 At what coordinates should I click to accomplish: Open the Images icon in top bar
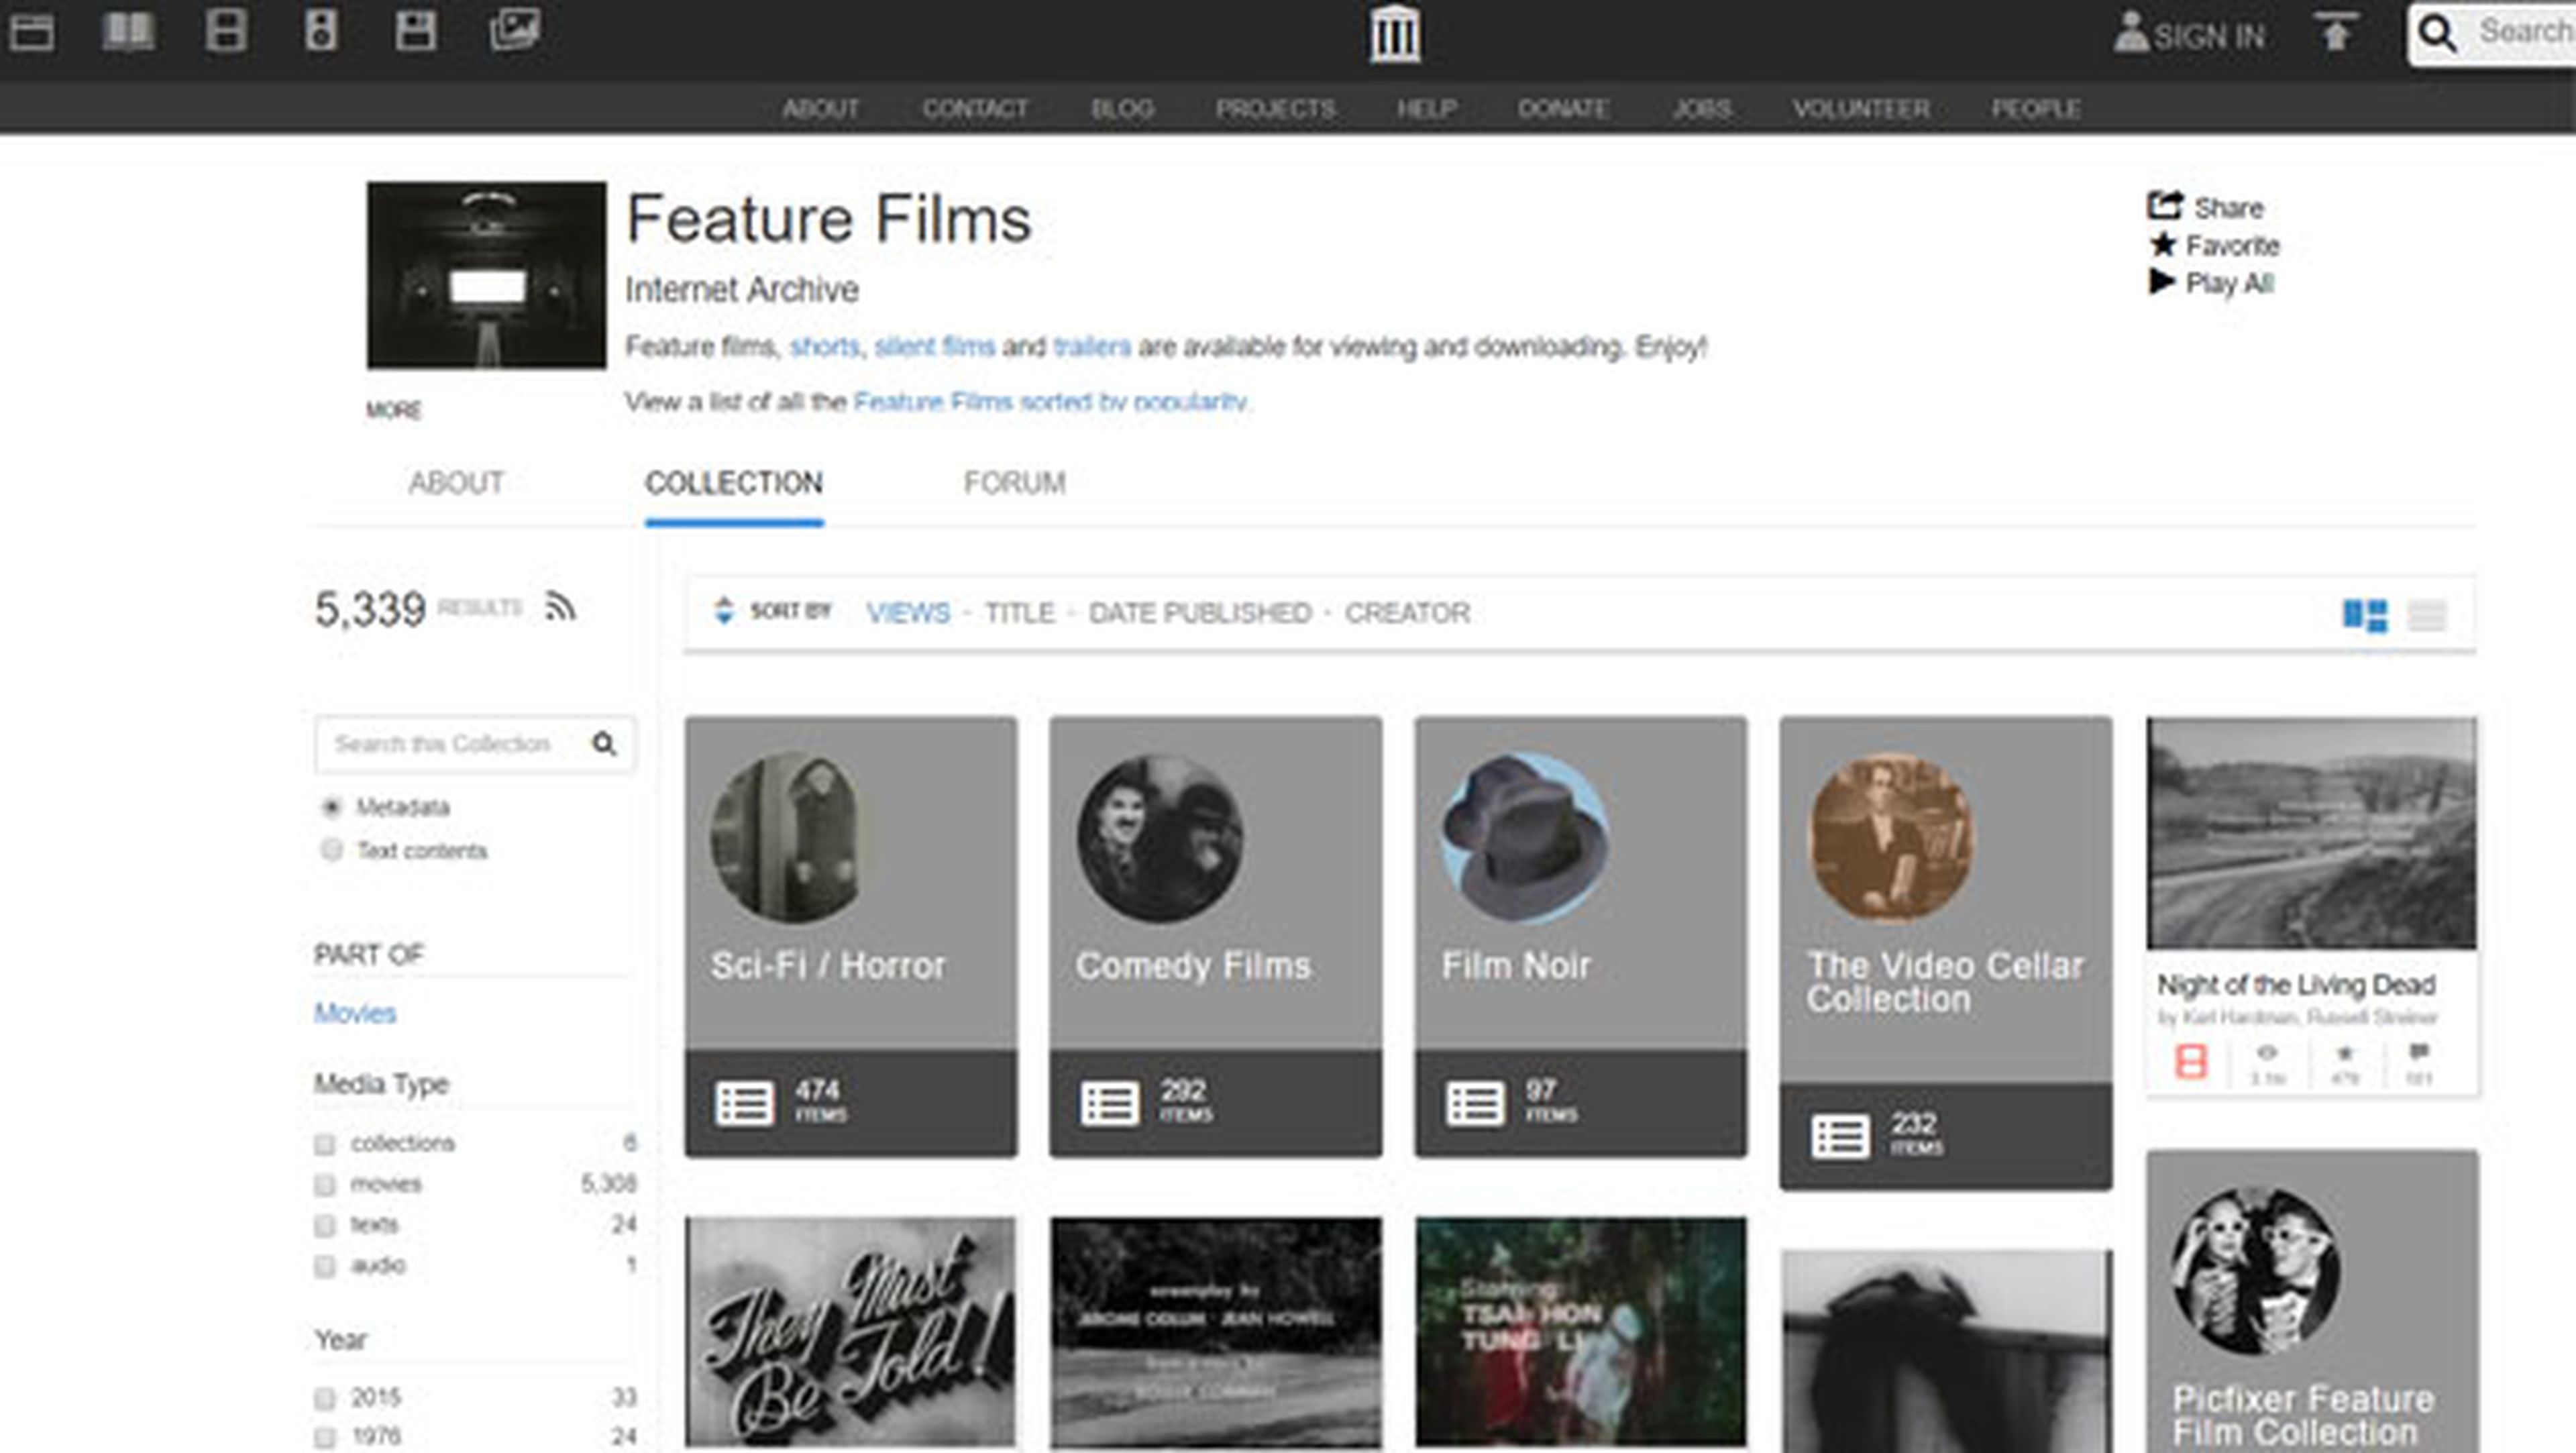click(x=514, y=30)
